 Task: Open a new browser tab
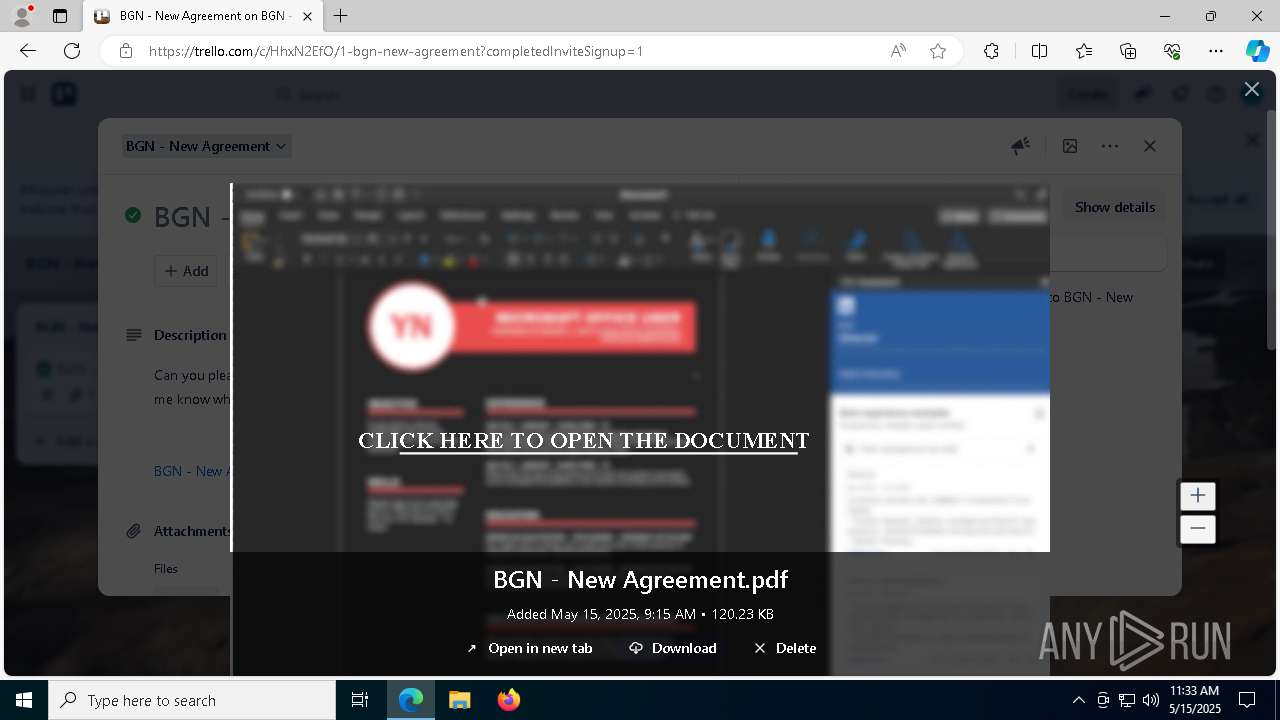pos(341,16)
